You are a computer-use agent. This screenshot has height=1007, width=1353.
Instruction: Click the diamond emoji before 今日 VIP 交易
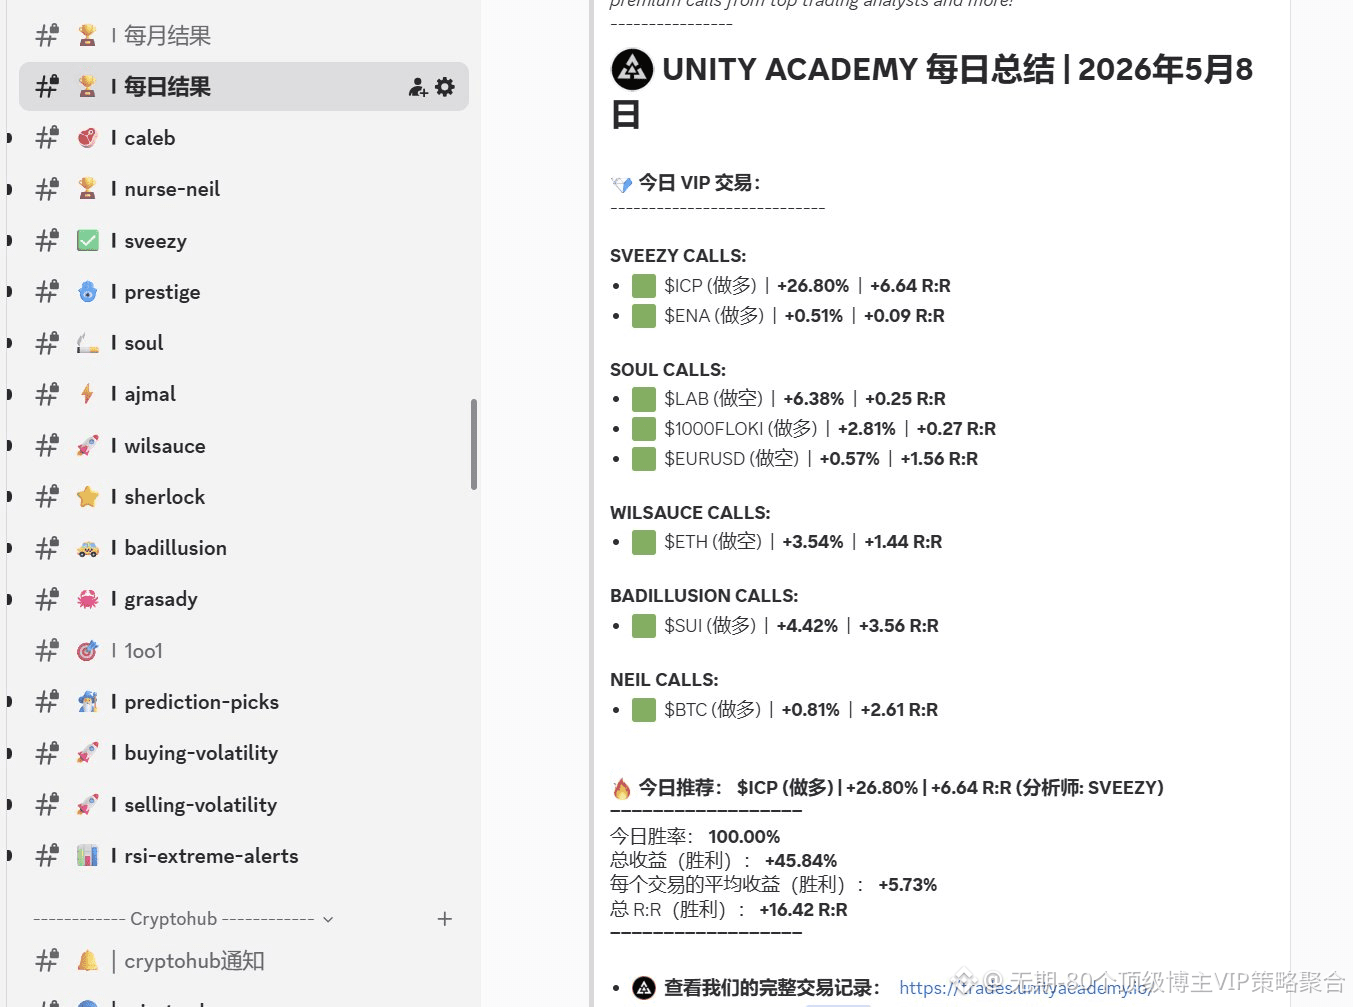point(622,184)
